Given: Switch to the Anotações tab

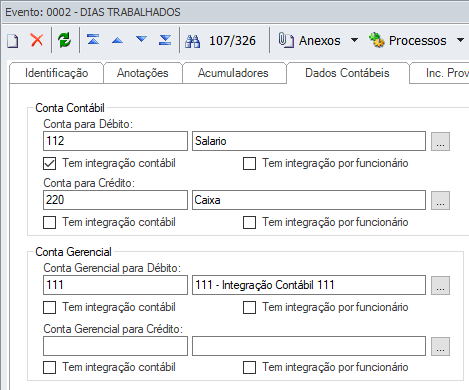Looking at the screenshot, I should [143, 73].
